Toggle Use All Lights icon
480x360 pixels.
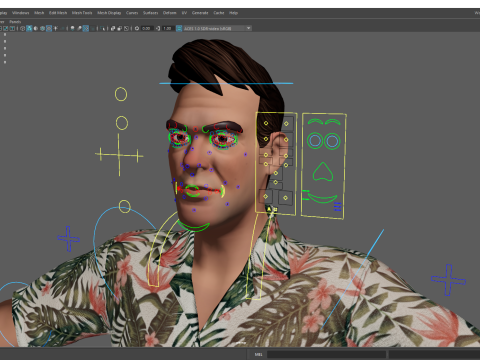[55, 28]
